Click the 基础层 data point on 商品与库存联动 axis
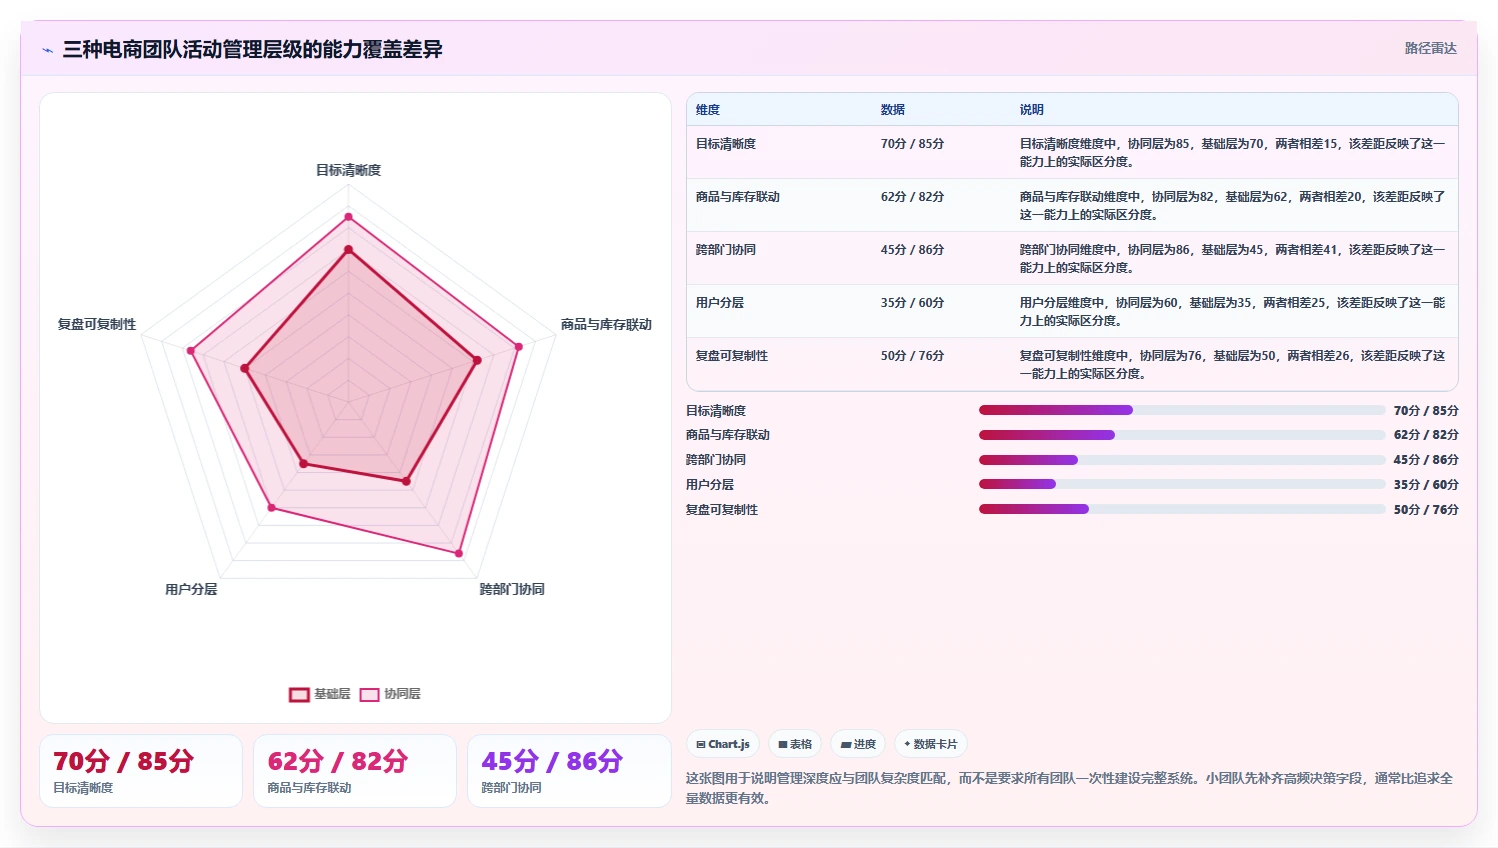1498x848 pixels. click(477, 360)
